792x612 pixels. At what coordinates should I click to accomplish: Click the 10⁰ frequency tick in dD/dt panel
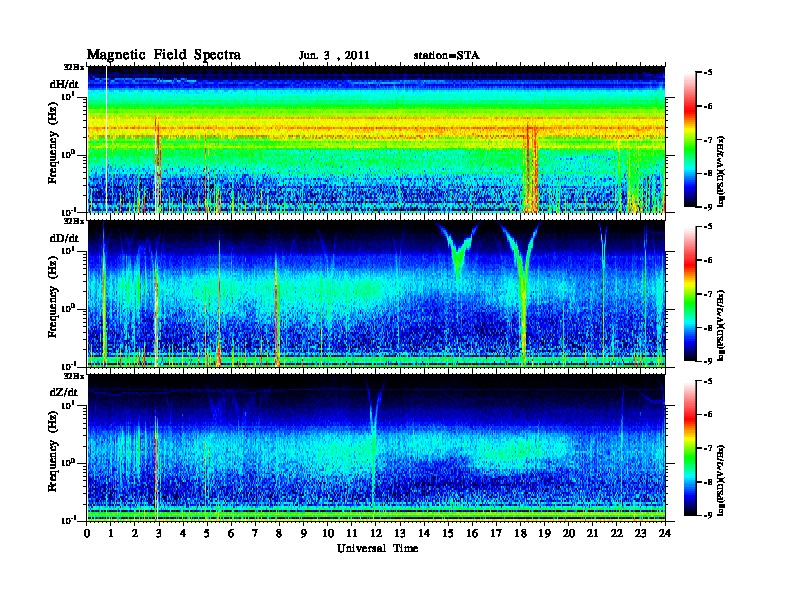69,308
